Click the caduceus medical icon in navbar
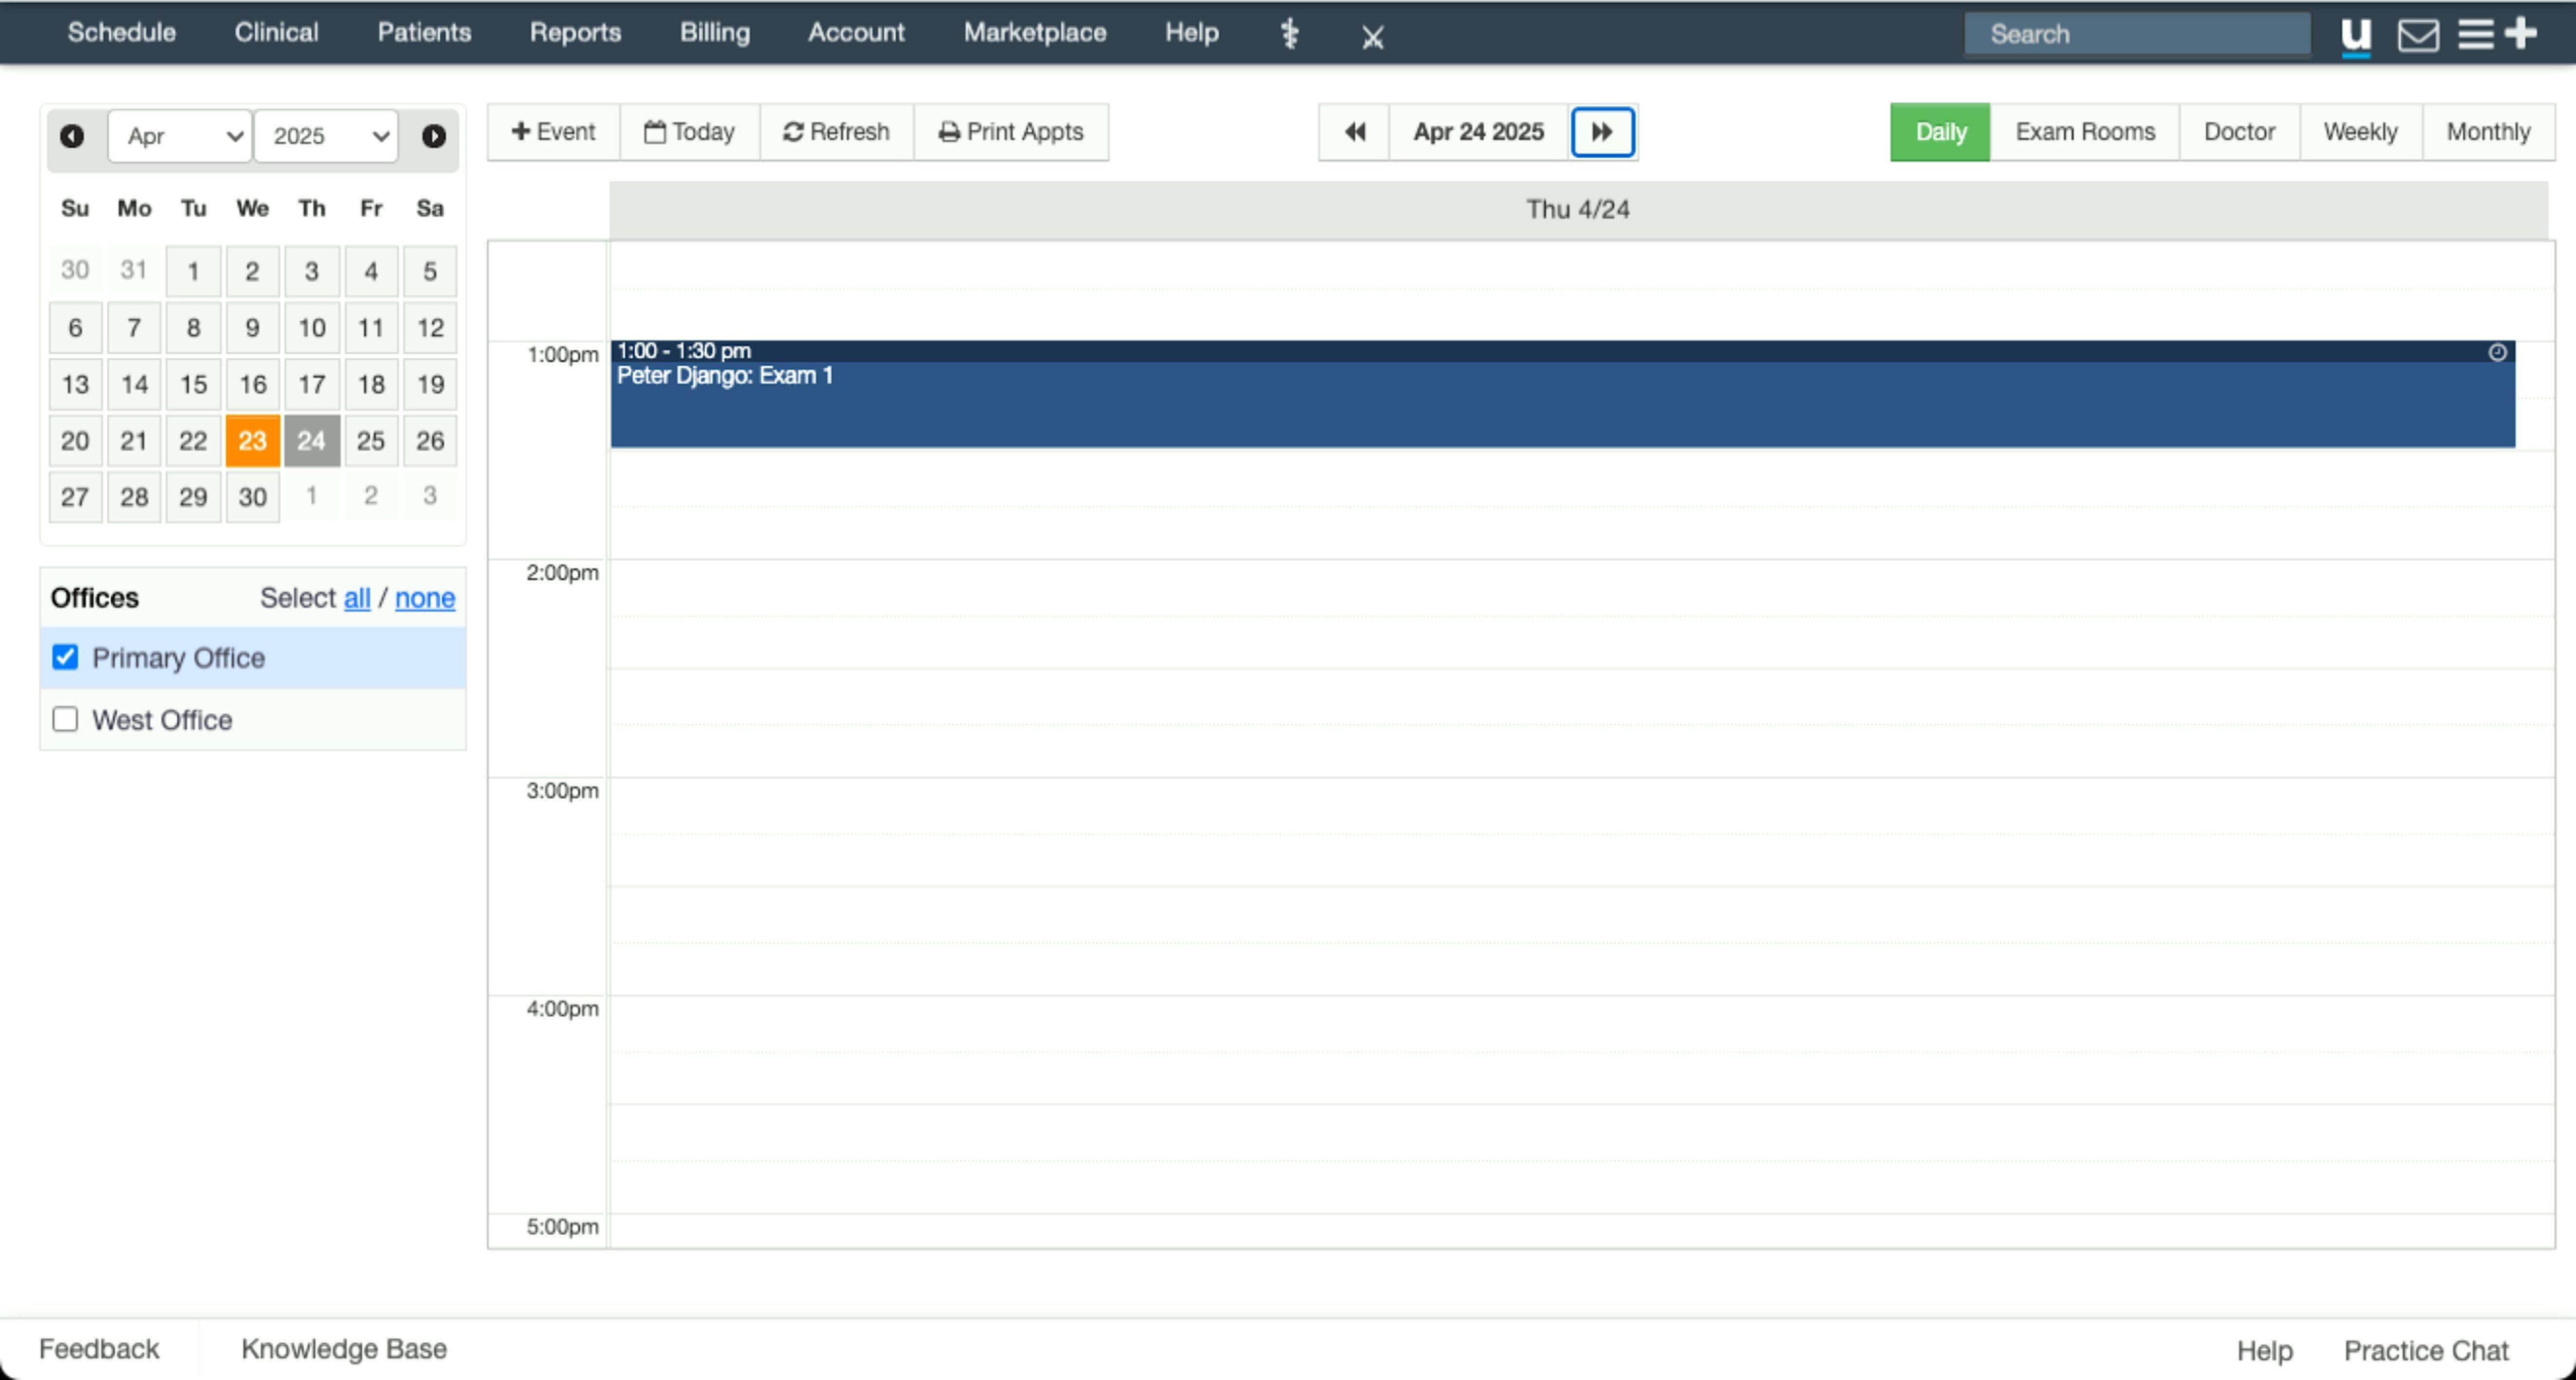 click(x=1290, y=34)
